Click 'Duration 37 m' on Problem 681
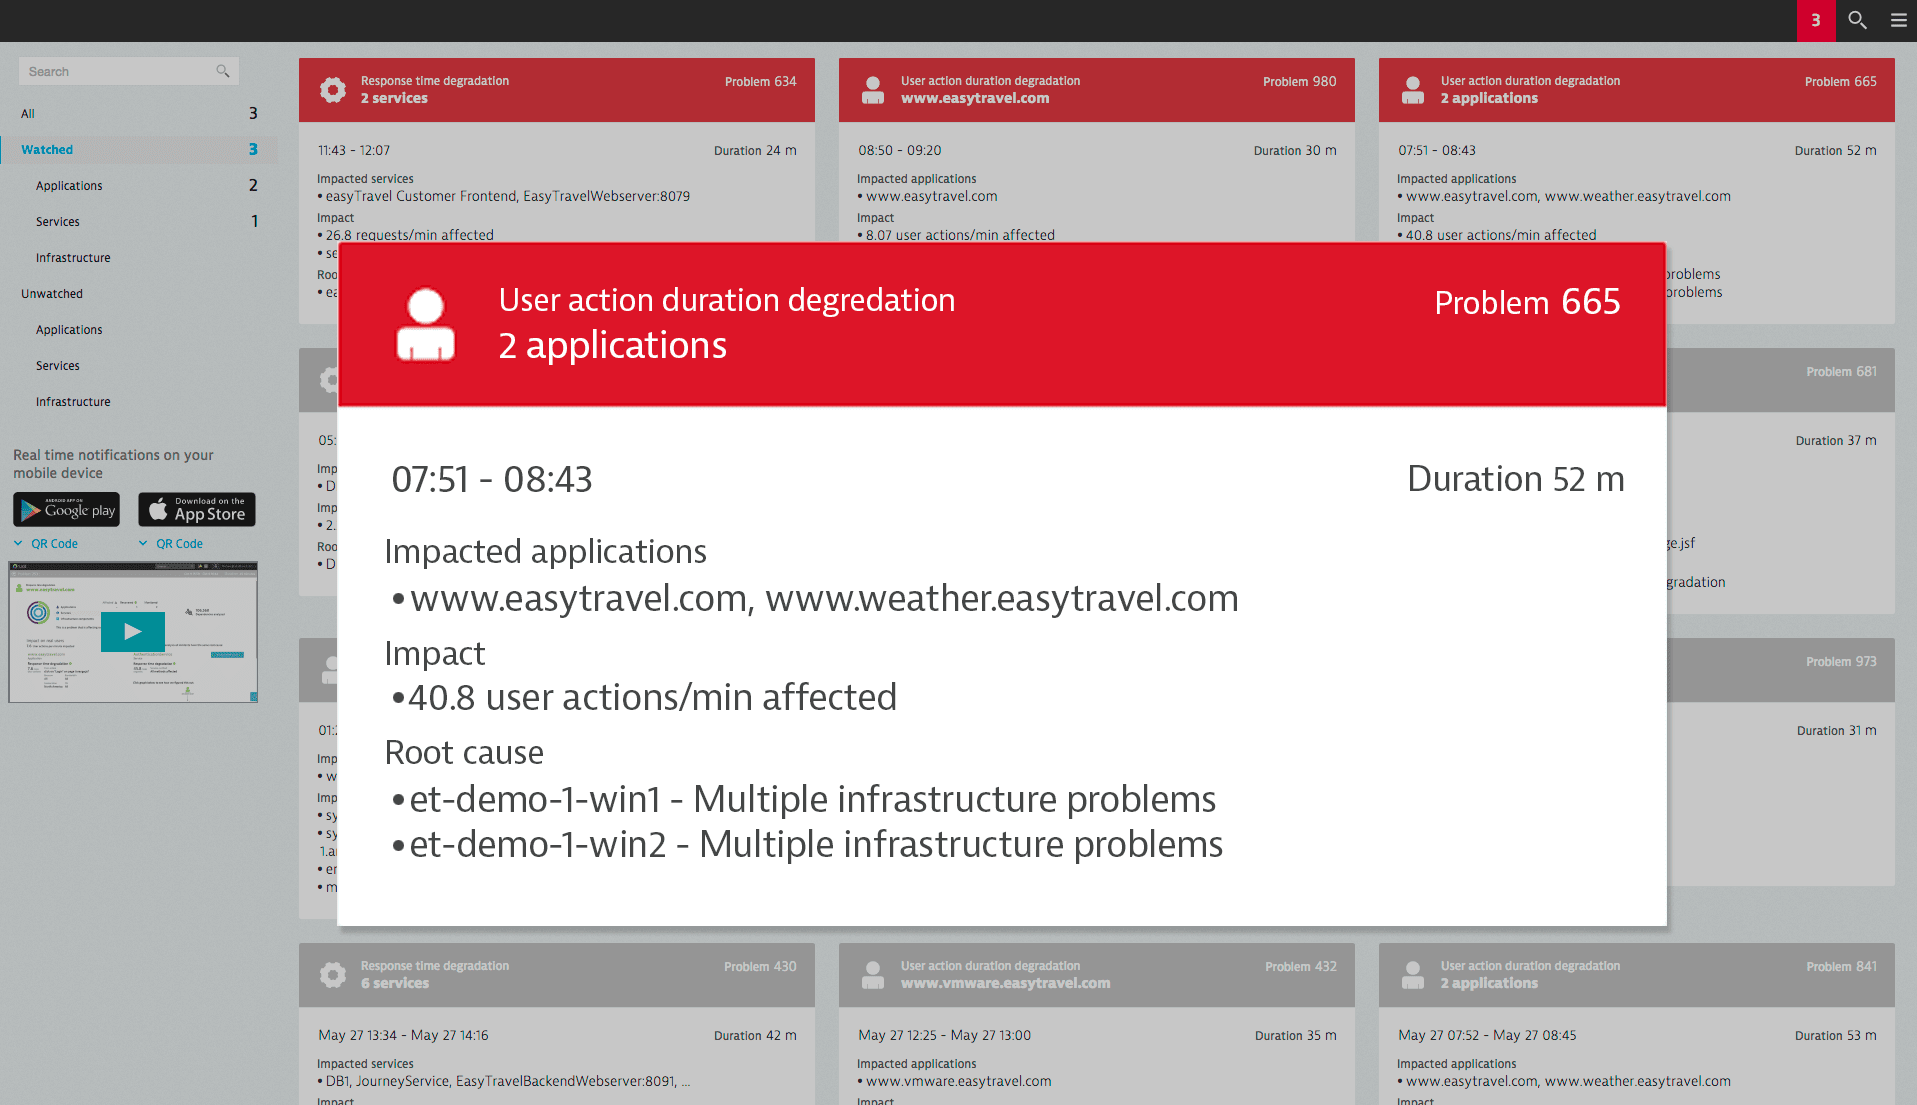The height and width of the screenshot is (1105, 1917). pos(1835,440)
